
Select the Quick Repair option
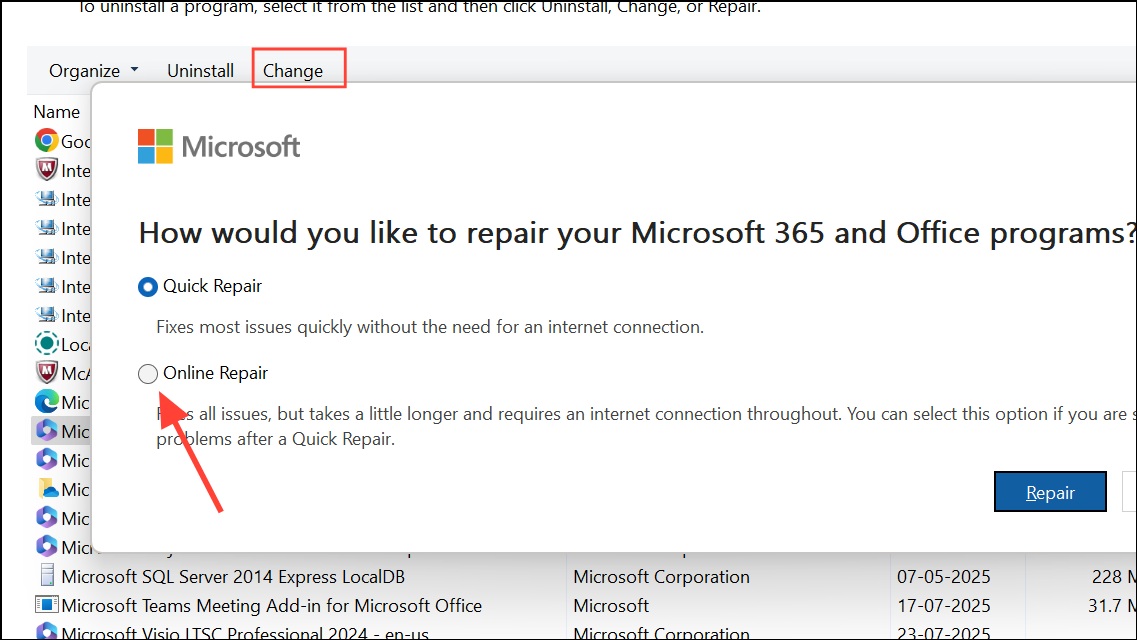click(x=147, y=286)
